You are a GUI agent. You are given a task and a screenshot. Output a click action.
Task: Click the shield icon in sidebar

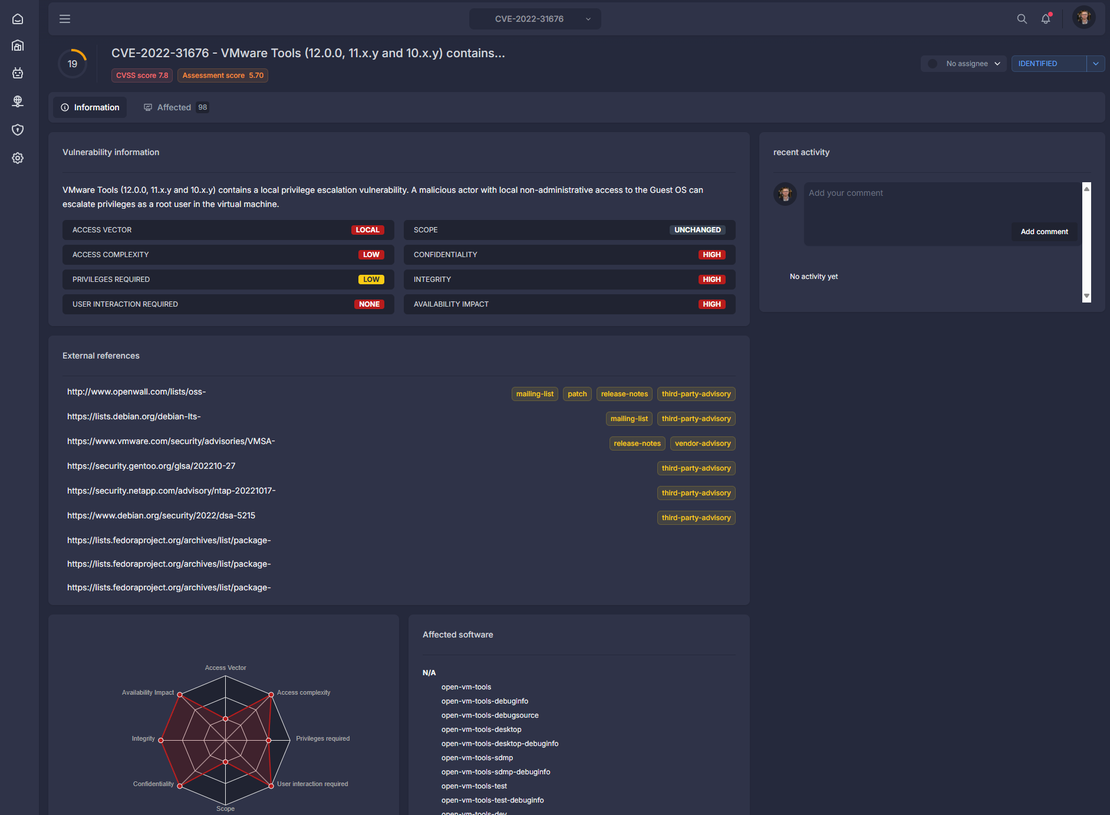click(x=18, y=130)
